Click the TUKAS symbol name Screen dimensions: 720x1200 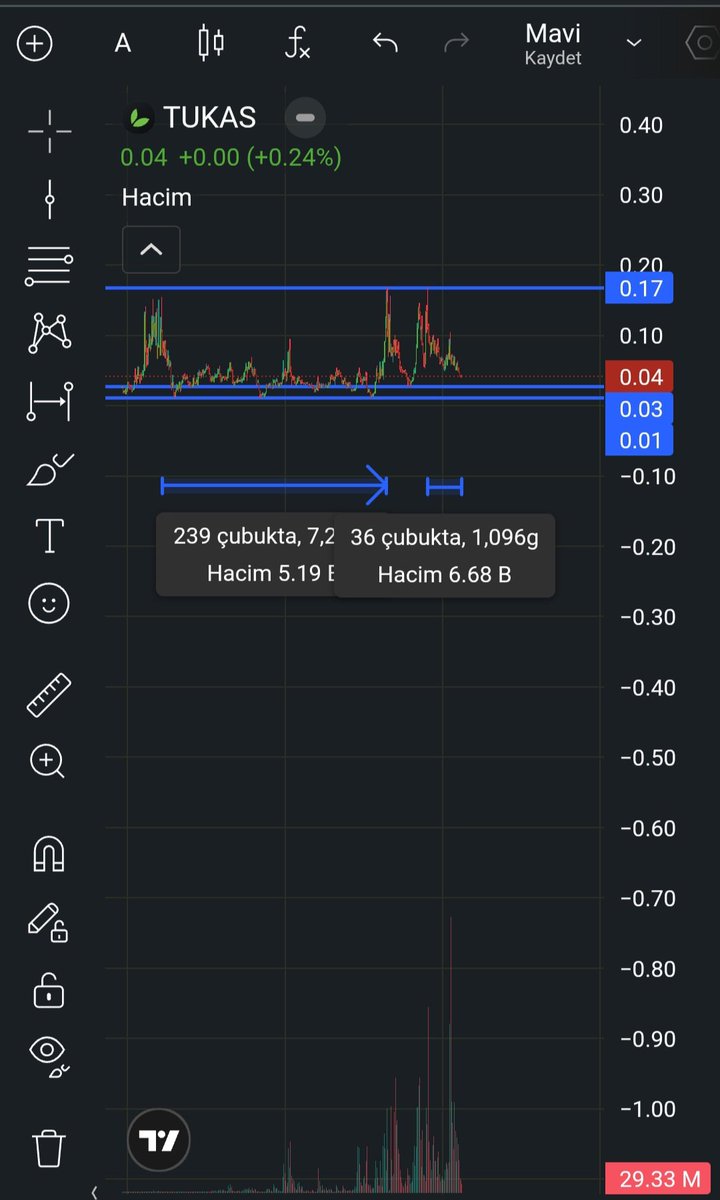(210, 118)
